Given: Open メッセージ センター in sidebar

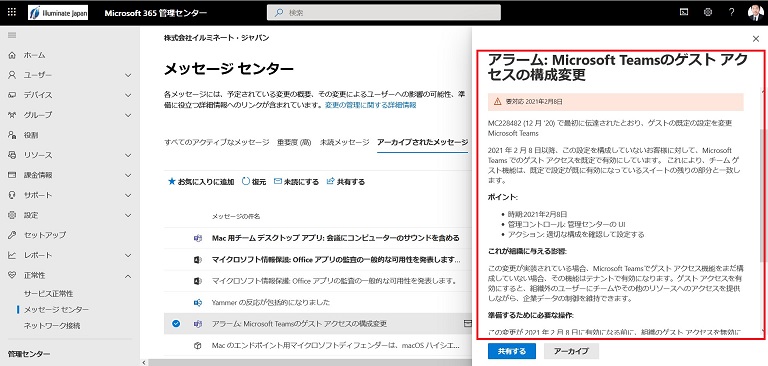Looking at the screenshot, I should tap(56, 310).
